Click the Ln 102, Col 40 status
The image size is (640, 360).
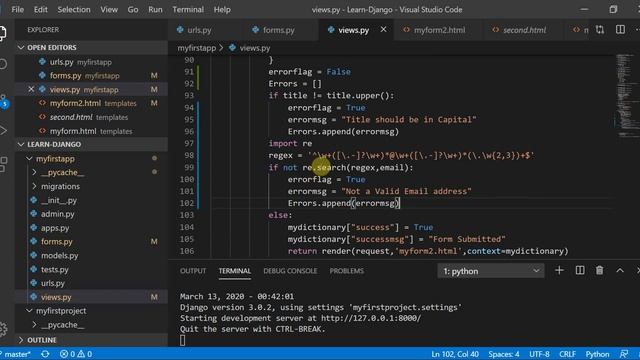pos(455,354)
